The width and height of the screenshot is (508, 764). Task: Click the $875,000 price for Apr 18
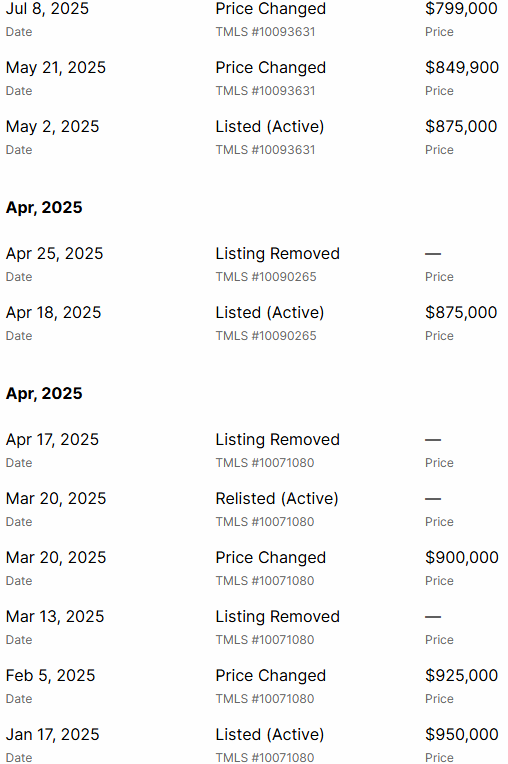coord(461,313)
